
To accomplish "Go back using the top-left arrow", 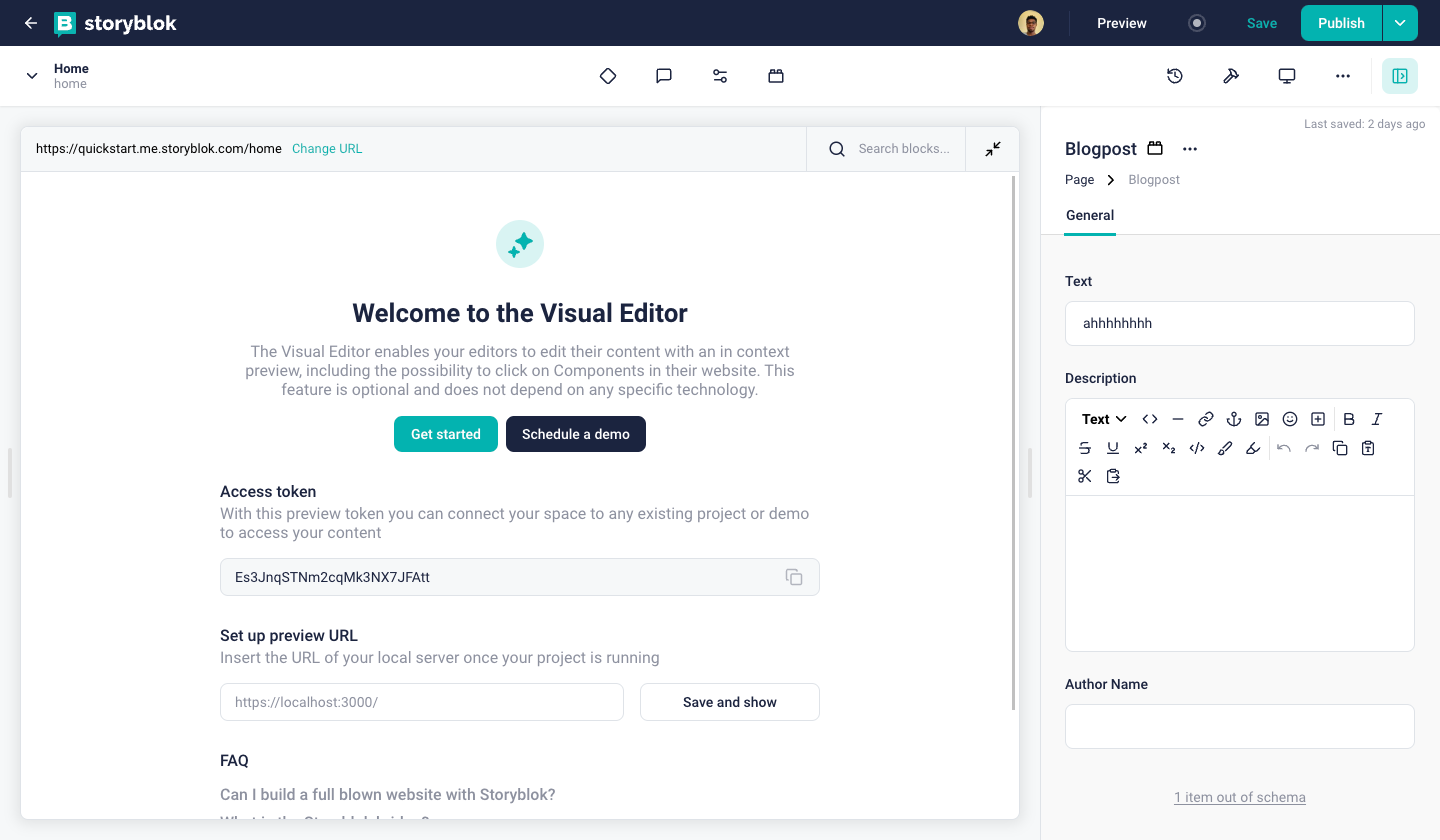I will (31, 23).
